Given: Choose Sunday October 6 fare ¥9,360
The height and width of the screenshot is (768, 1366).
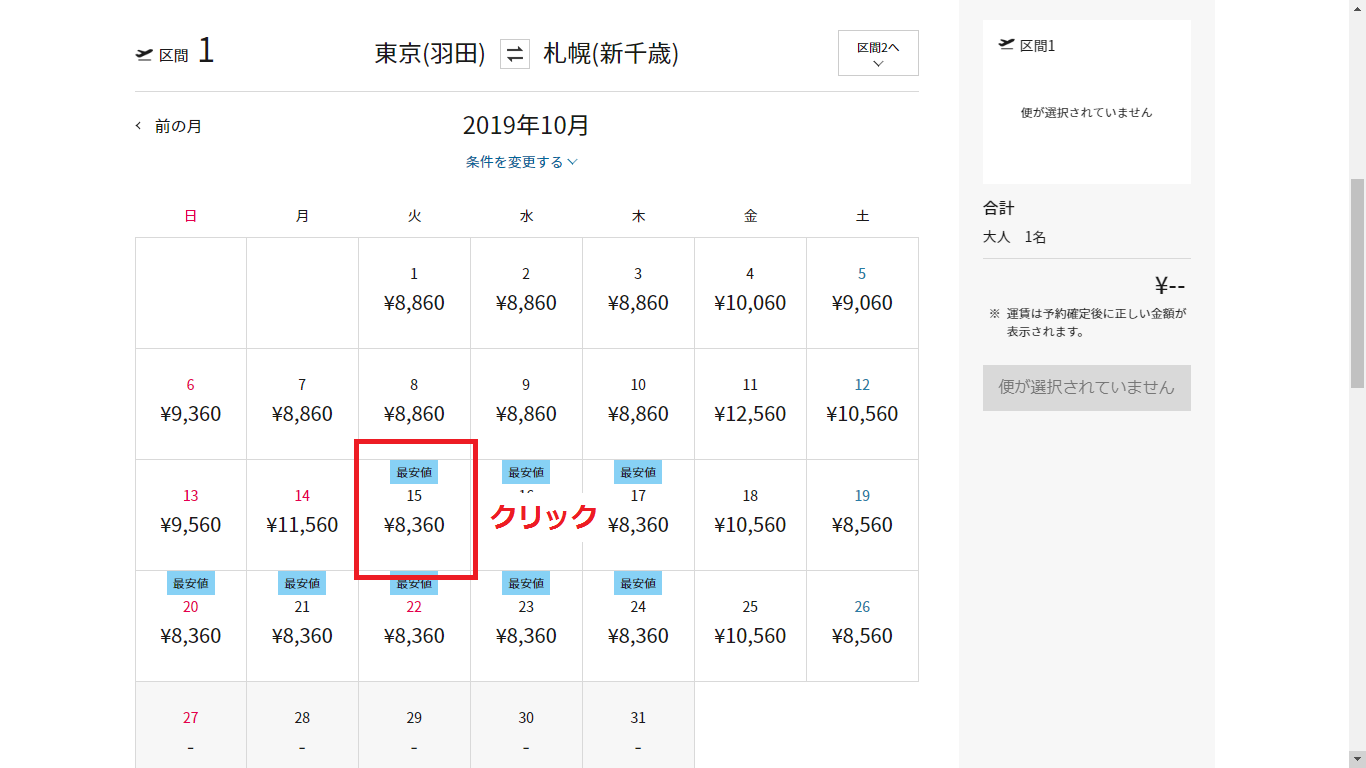Looking at the screenshot, I should coord(190,403).
